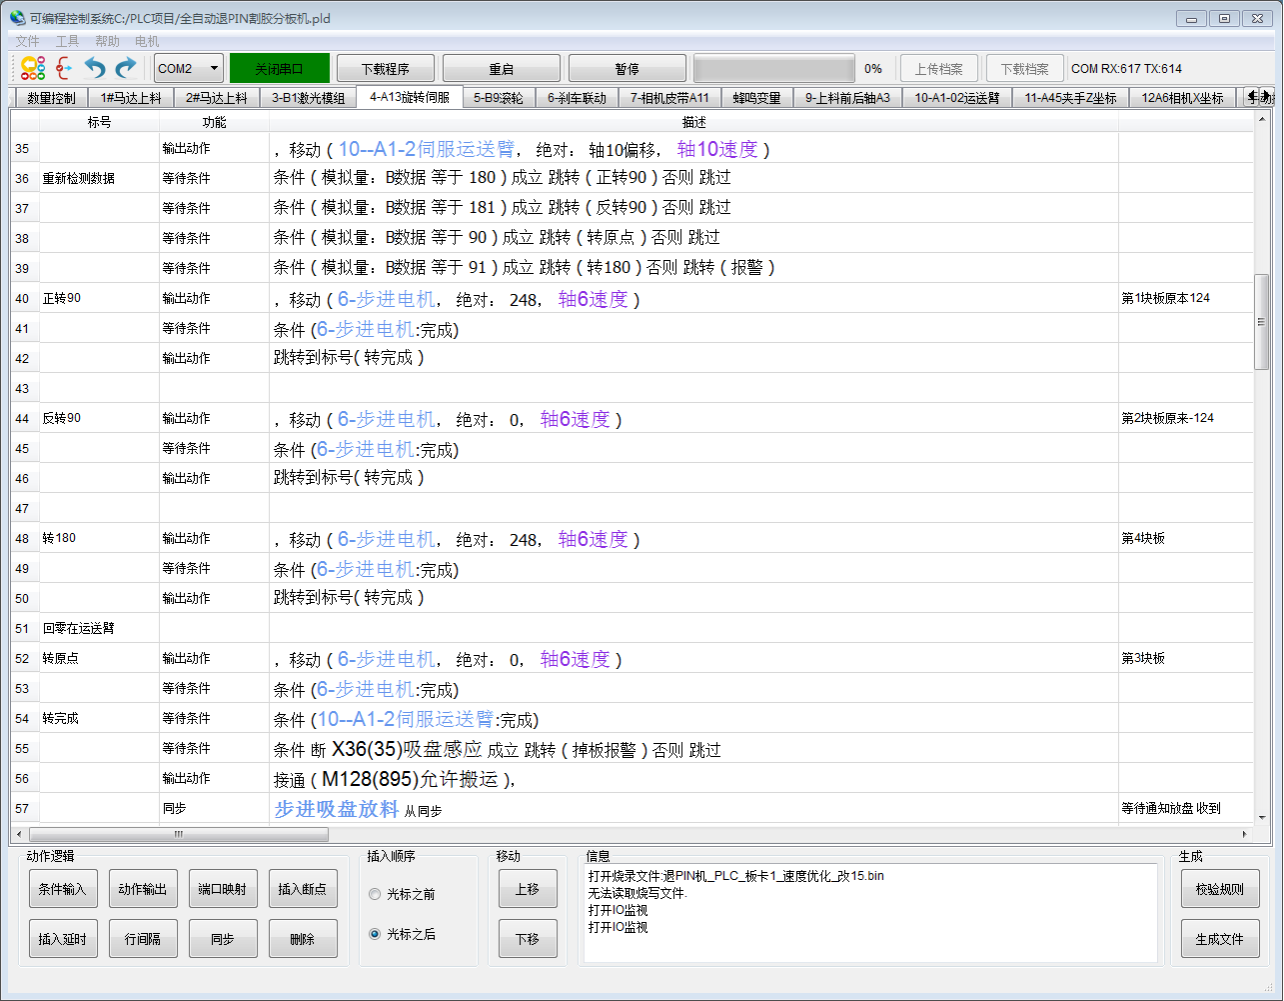Click the 回零在运送臂 label cell
Viewport: 1284px width, 1001px height.
(x=99, y=628)
